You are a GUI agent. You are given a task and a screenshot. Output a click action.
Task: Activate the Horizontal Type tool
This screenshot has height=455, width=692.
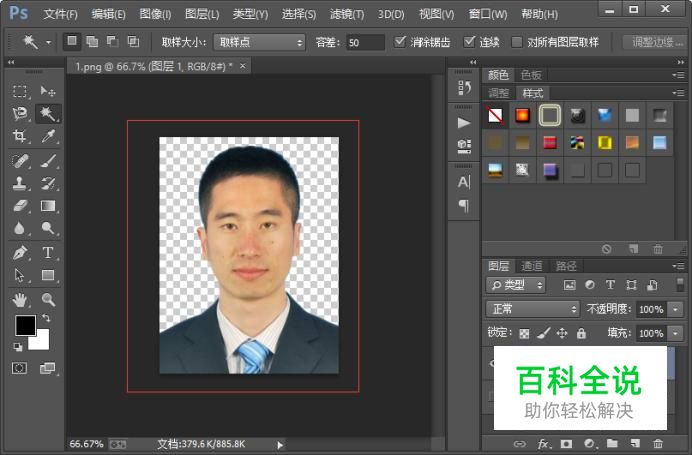[x=47, y=252]
